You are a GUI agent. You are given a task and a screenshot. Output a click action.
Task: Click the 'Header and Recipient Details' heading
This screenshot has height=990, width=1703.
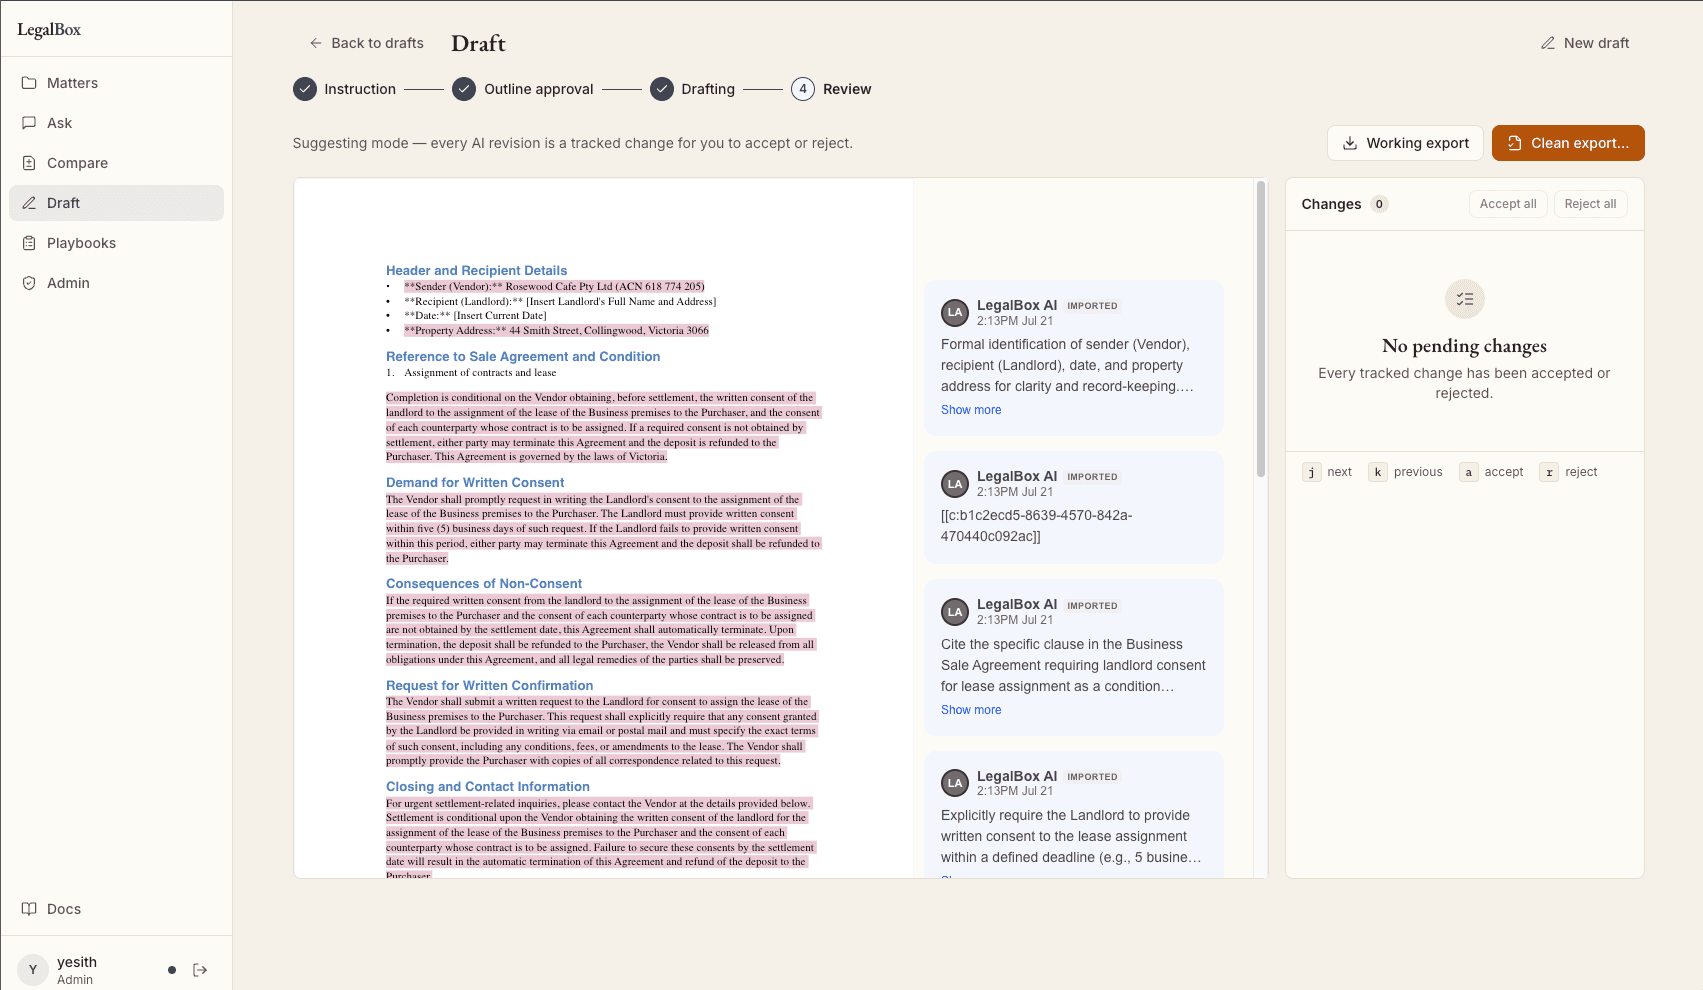(x=476, y=271)
